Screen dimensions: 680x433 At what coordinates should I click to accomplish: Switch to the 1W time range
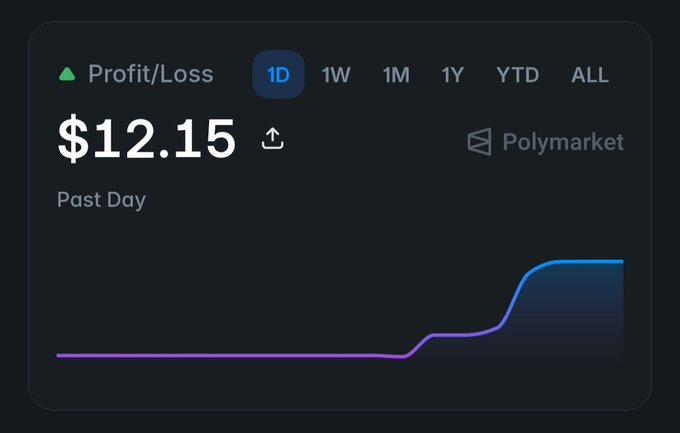336,75
